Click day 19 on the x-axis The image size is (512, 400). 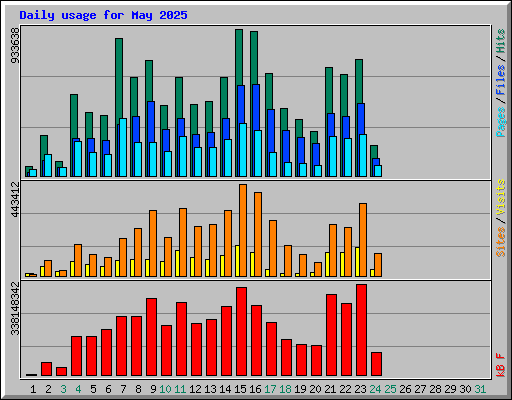point(300,389)
